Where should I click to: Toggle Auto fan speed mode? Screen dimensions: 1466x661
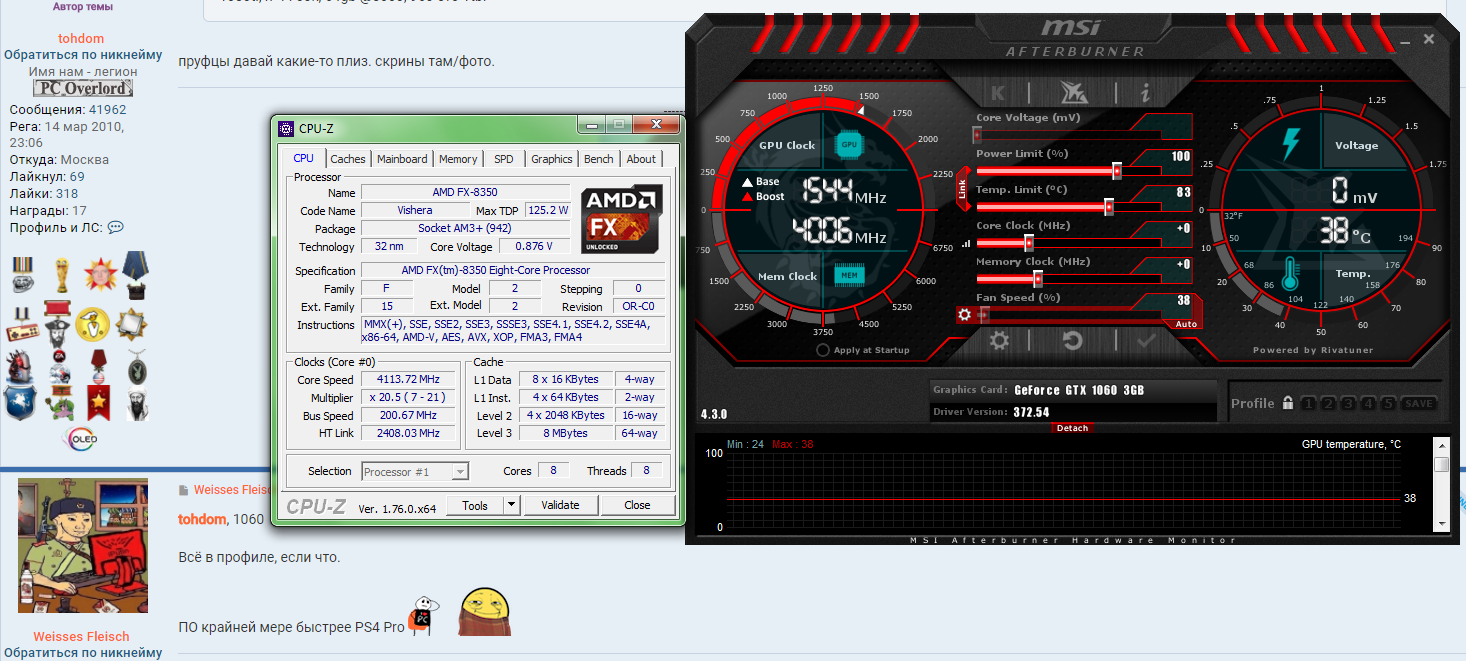pyautogui.click(x=1186, y=324)
